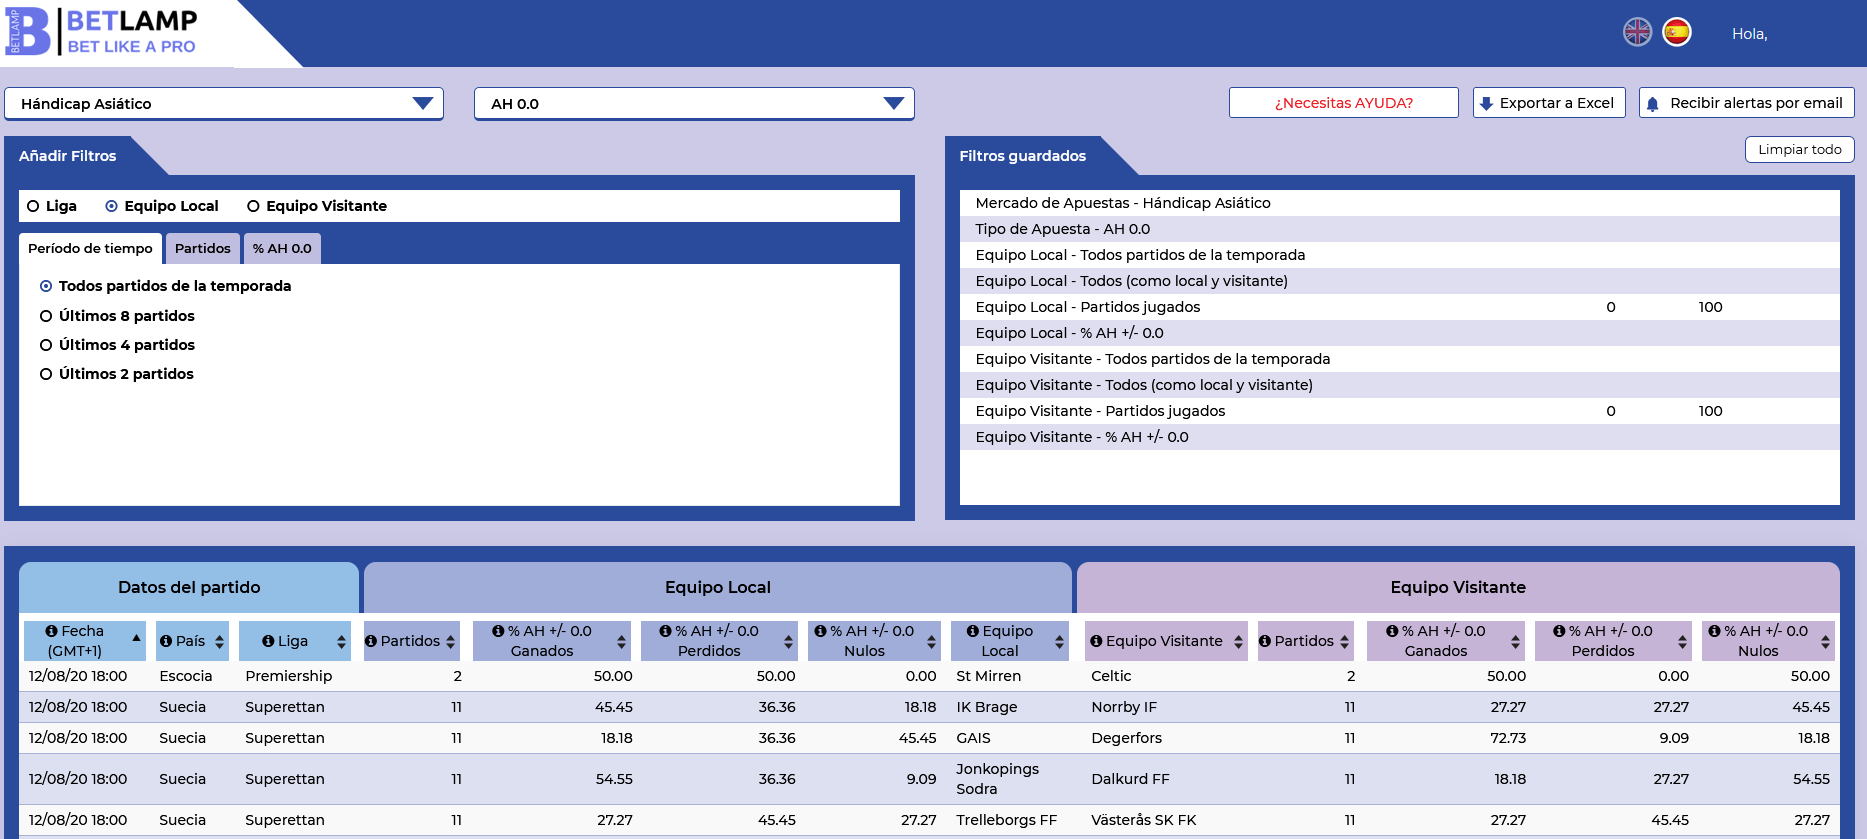Click info icon next to Liga
1867x839 pixels.
click(268, 641)
